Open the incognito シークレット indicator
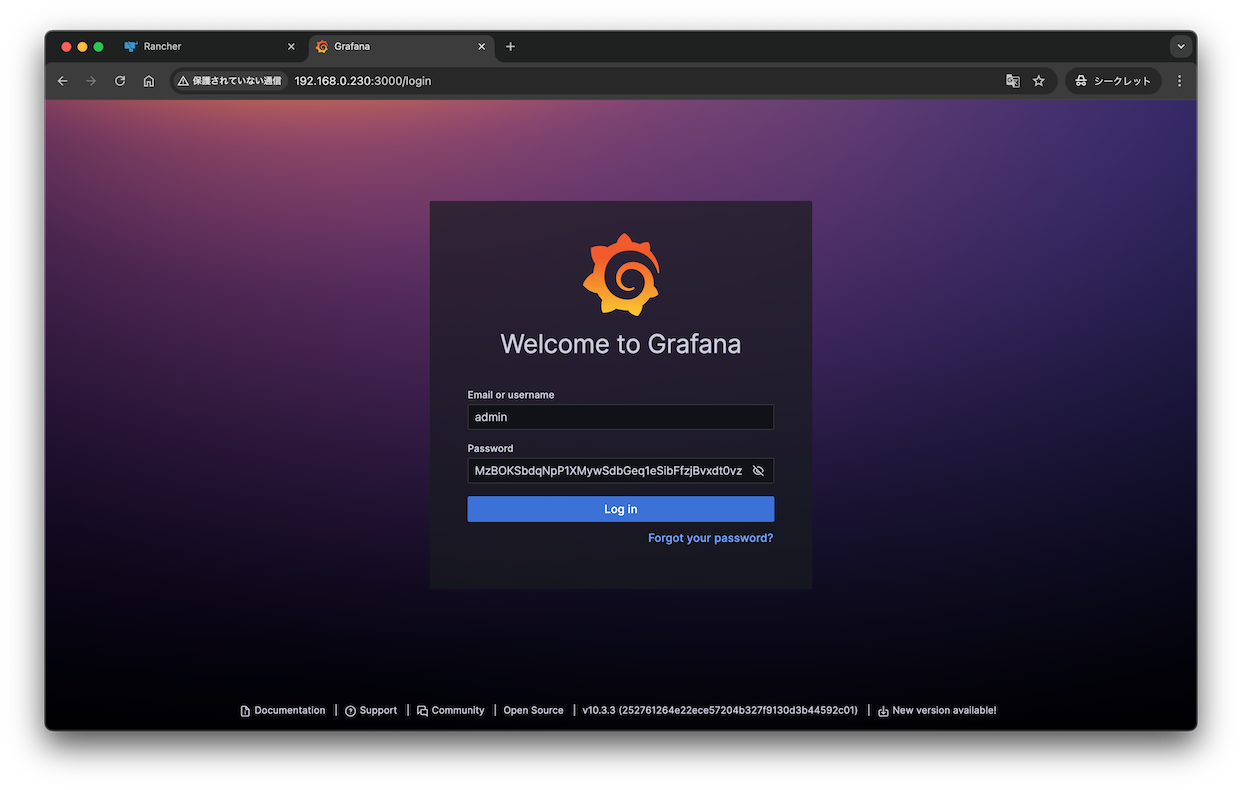Screen dimensions: 1242x790 1113,81
